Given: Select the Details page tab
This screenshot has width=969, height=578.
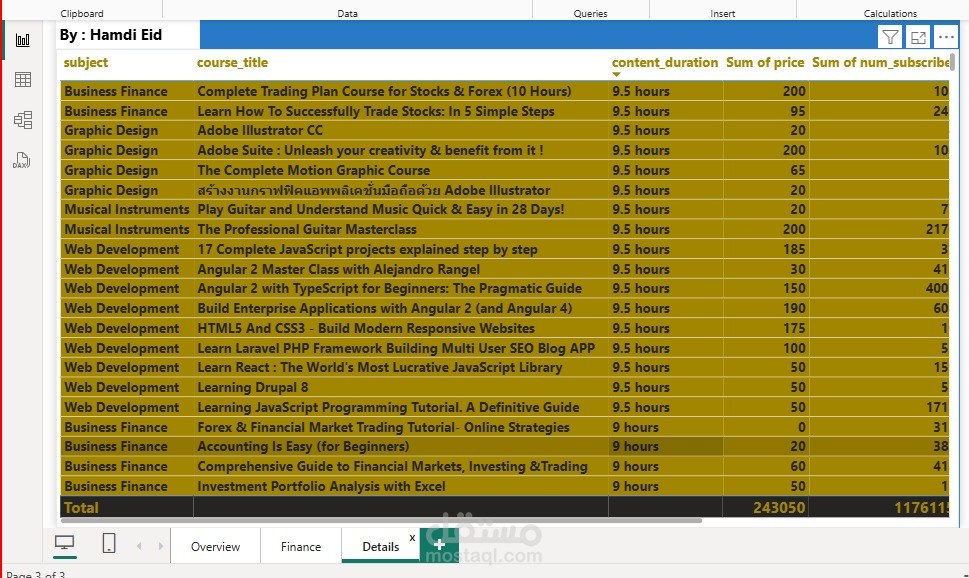Looking at the screenshot, I should (x=381, y=546).
